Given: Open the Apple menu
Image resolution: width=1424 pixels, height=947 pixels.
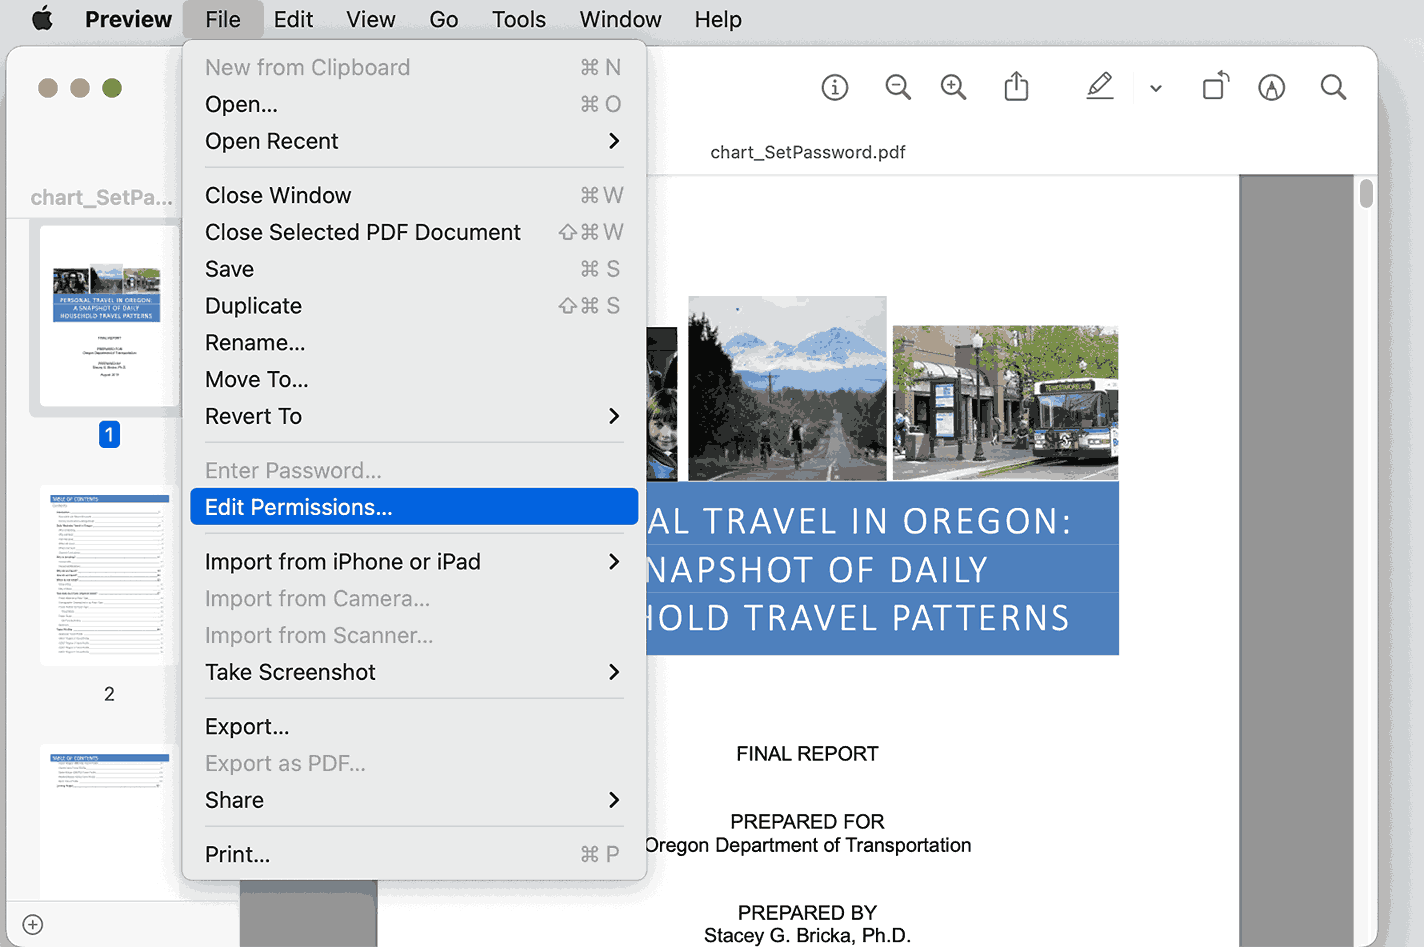Looking at the screenshot, I should tap(42, 19).
